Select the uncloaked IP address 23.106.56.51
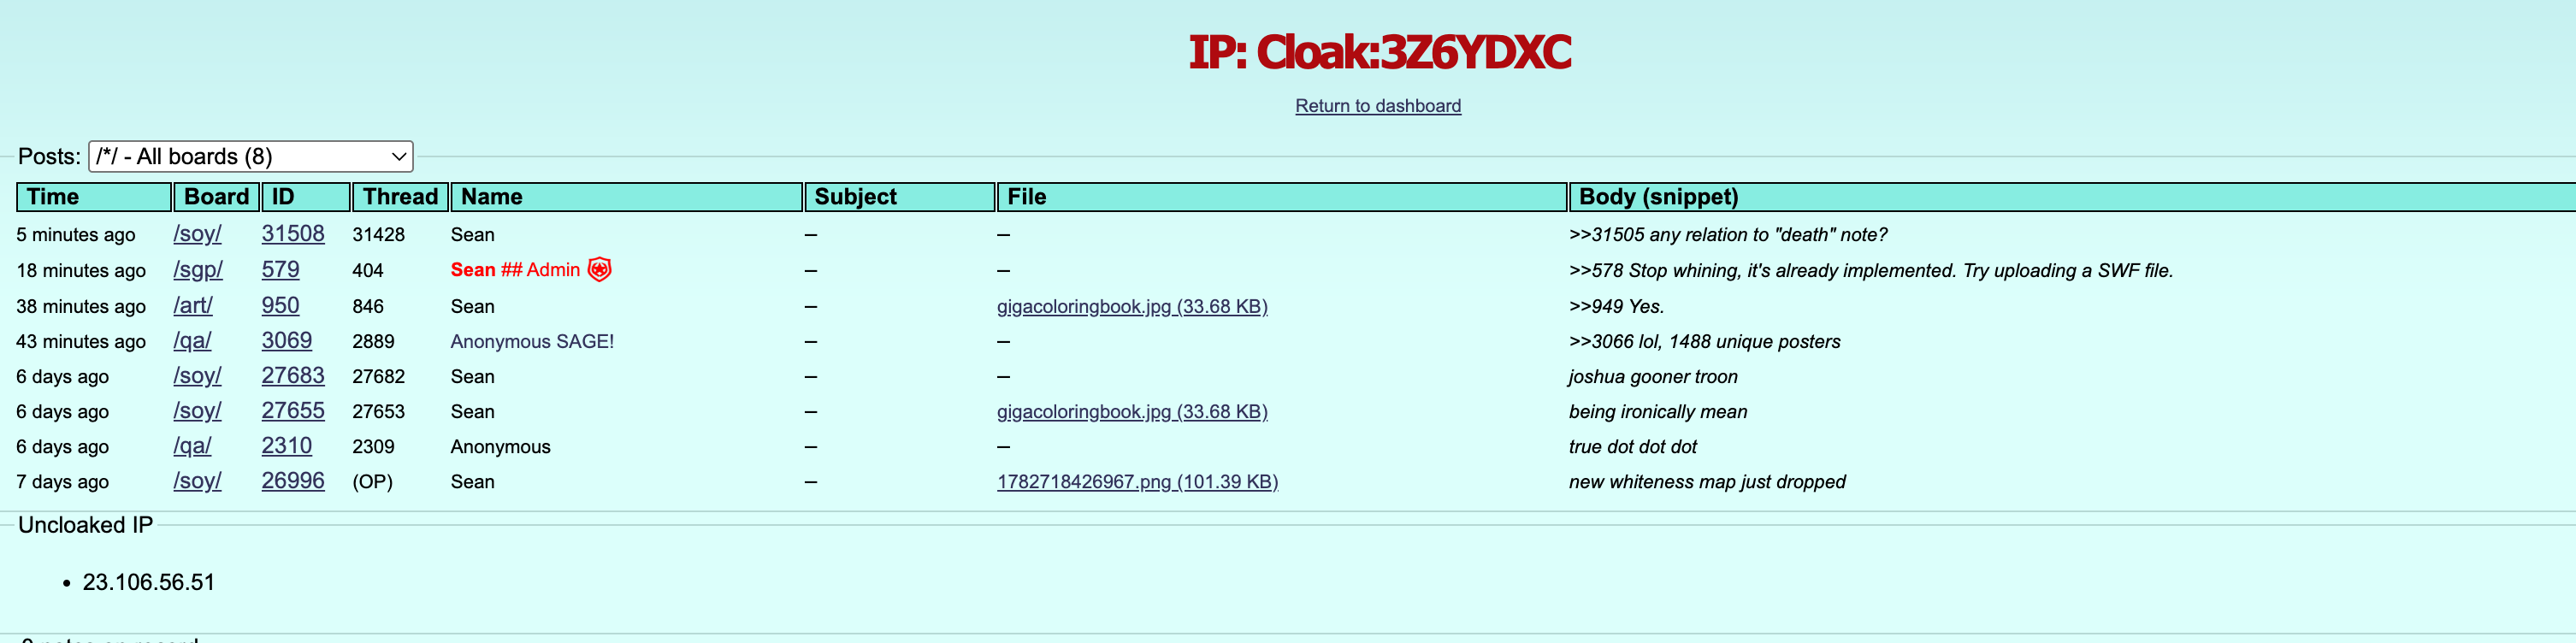The width and height of the screenshot is (2576, 643). 149,582
